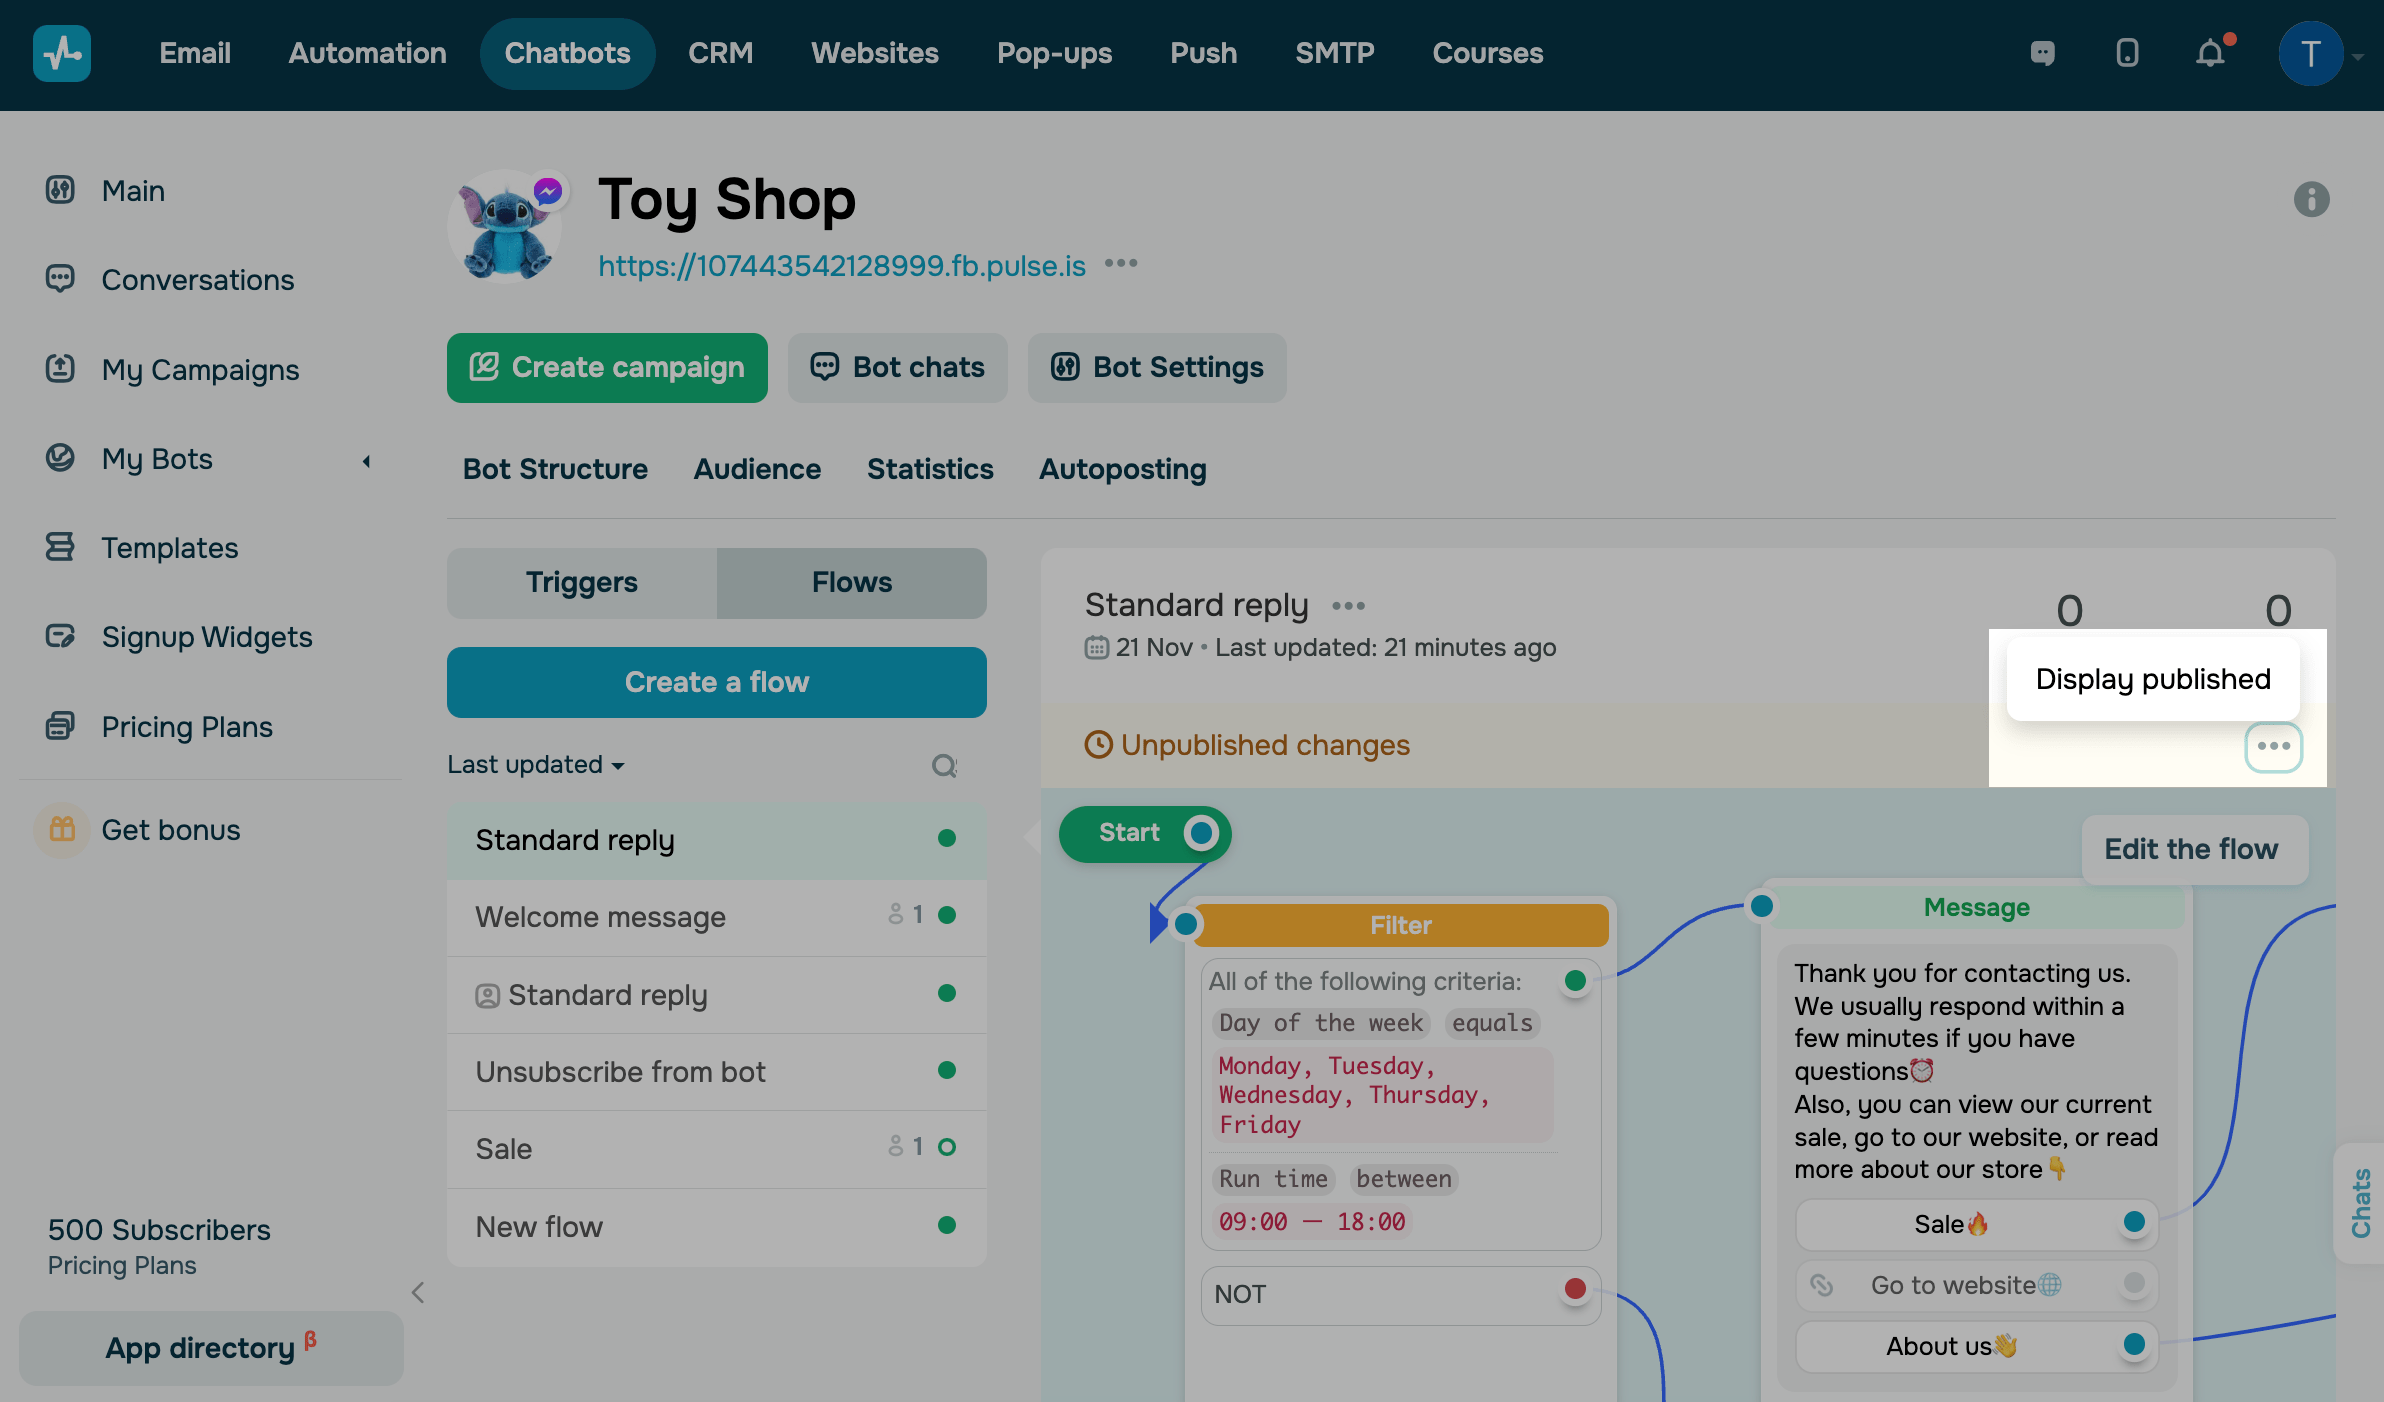Click the Create a flow button
Screen dimensions: 2384x1402
coord(716,682)
